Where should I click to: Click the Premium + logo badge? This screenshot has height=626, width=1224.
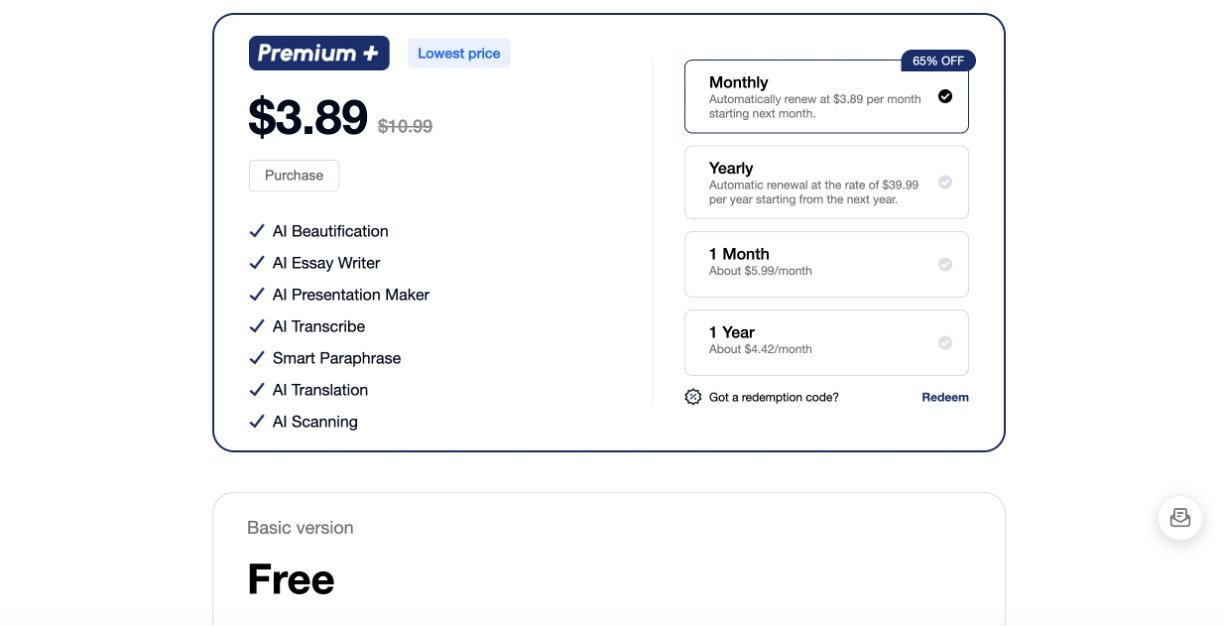click(x=319, y=53)
